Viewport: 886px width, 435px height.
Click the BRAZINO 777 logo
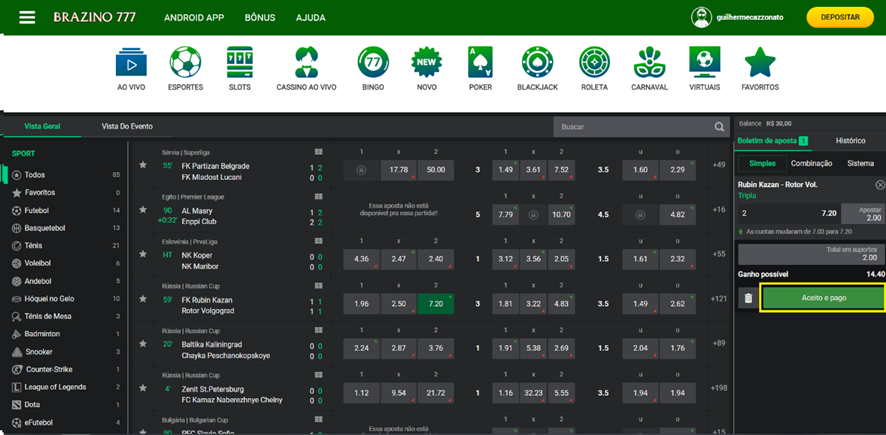[94, 18]
